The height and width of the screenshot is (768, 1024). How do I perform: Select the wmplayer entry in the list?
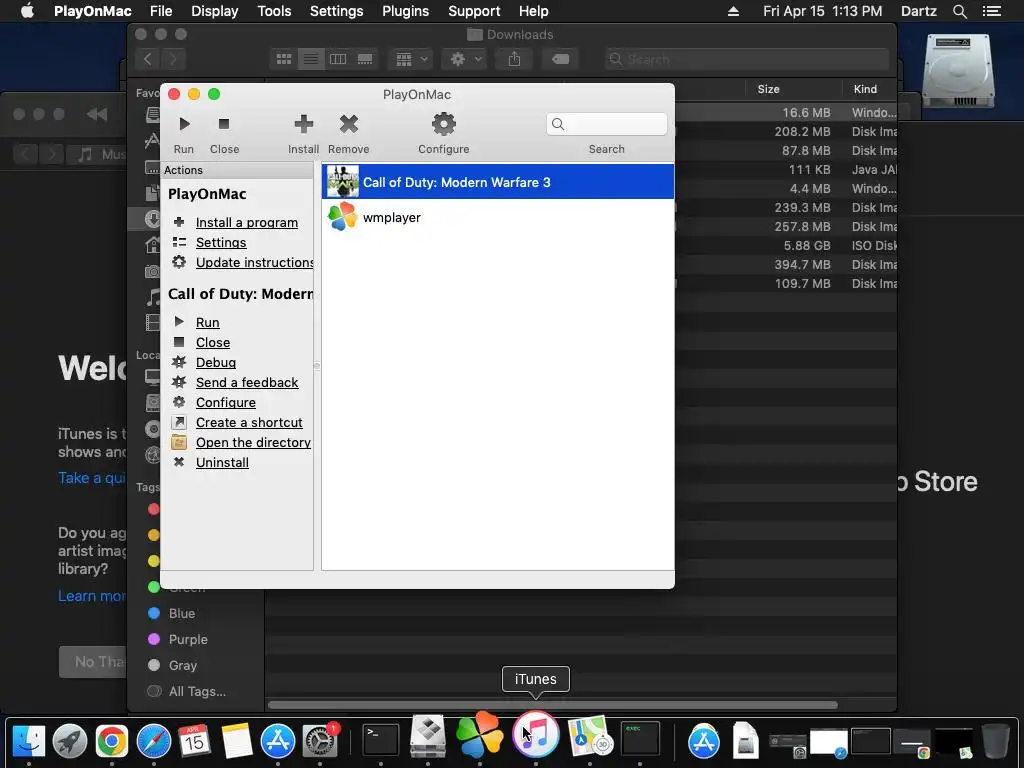[498, 217]
